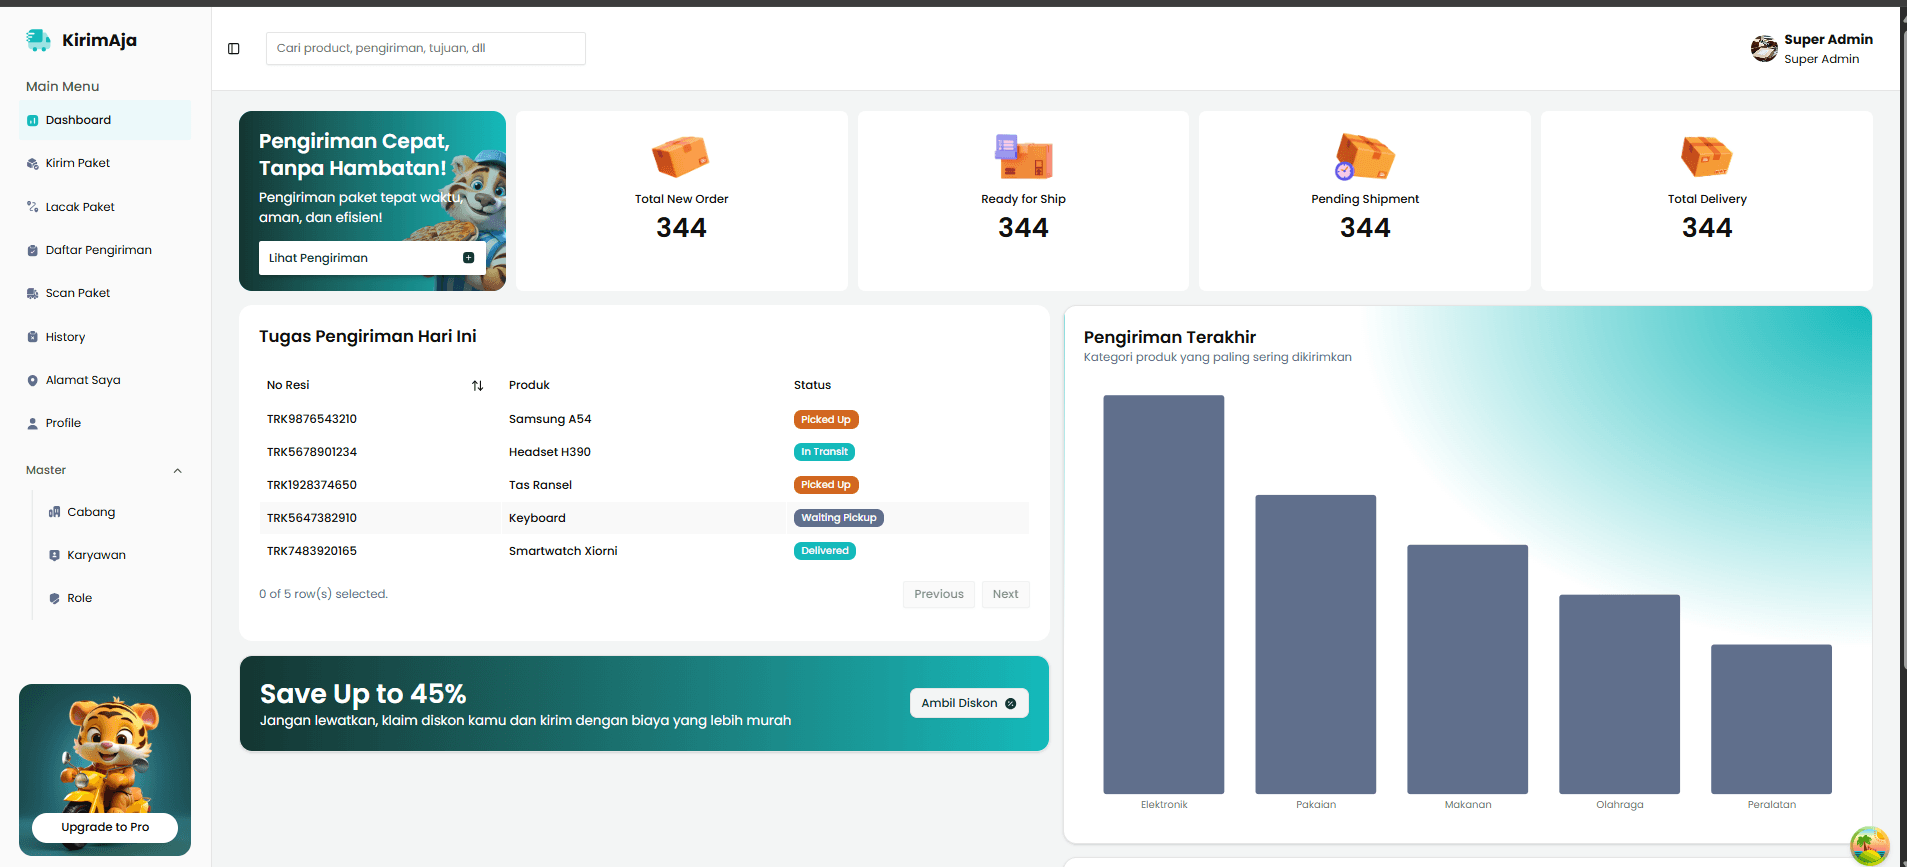Click the Status column header
The width and height of the screenshot is (1907, 867).
coord(812,385)
